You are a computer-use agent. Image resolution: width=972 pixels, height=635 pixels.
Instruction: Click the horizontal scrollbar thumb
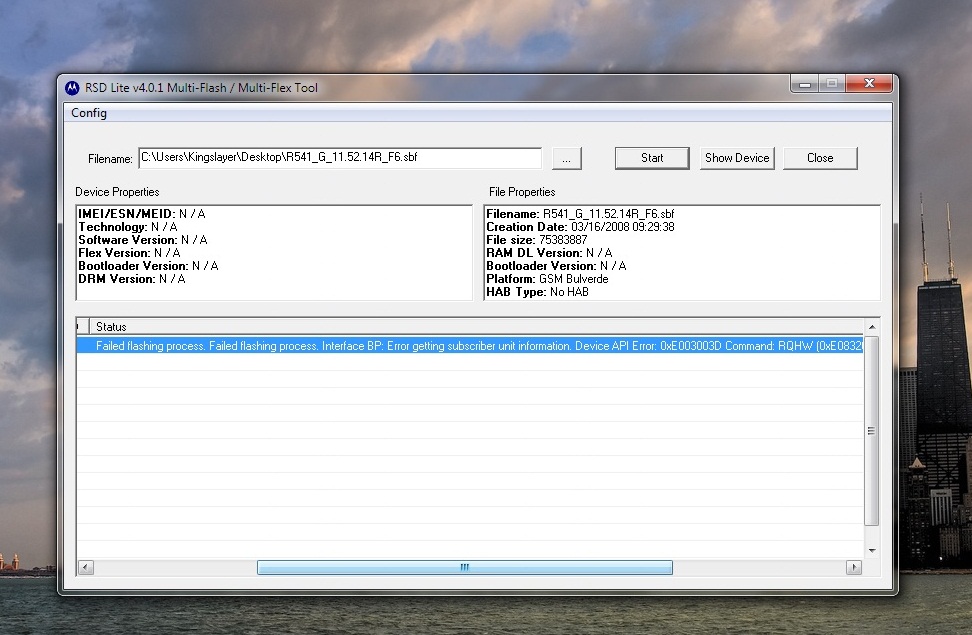(465, 567)
